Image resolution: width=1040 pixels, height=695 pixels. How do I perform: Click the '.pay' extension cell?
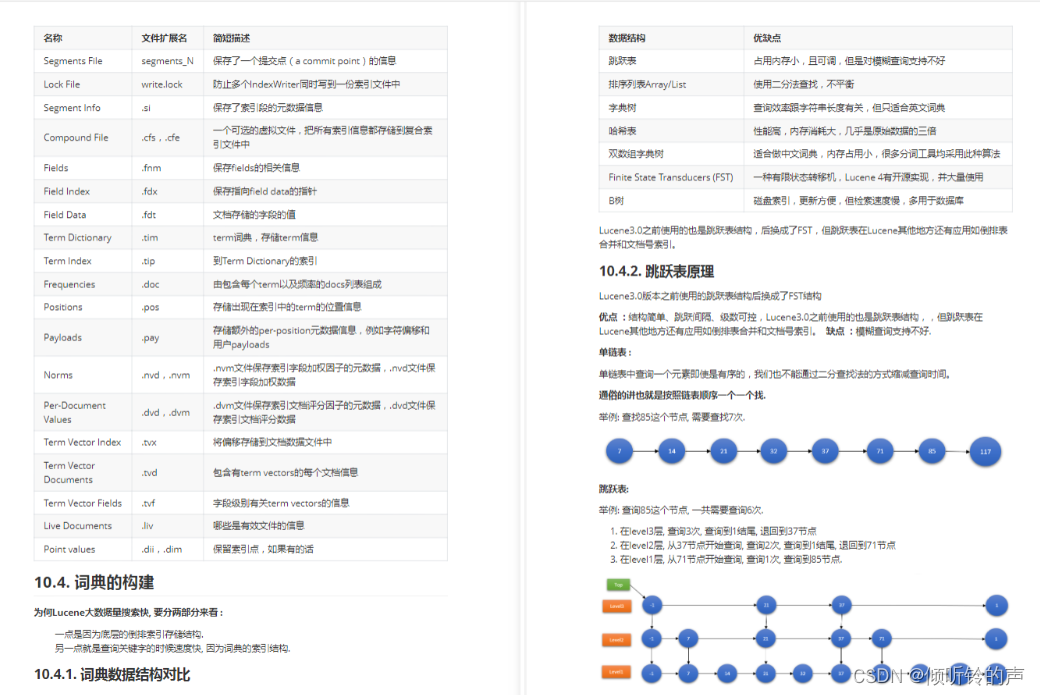[167, 338]
